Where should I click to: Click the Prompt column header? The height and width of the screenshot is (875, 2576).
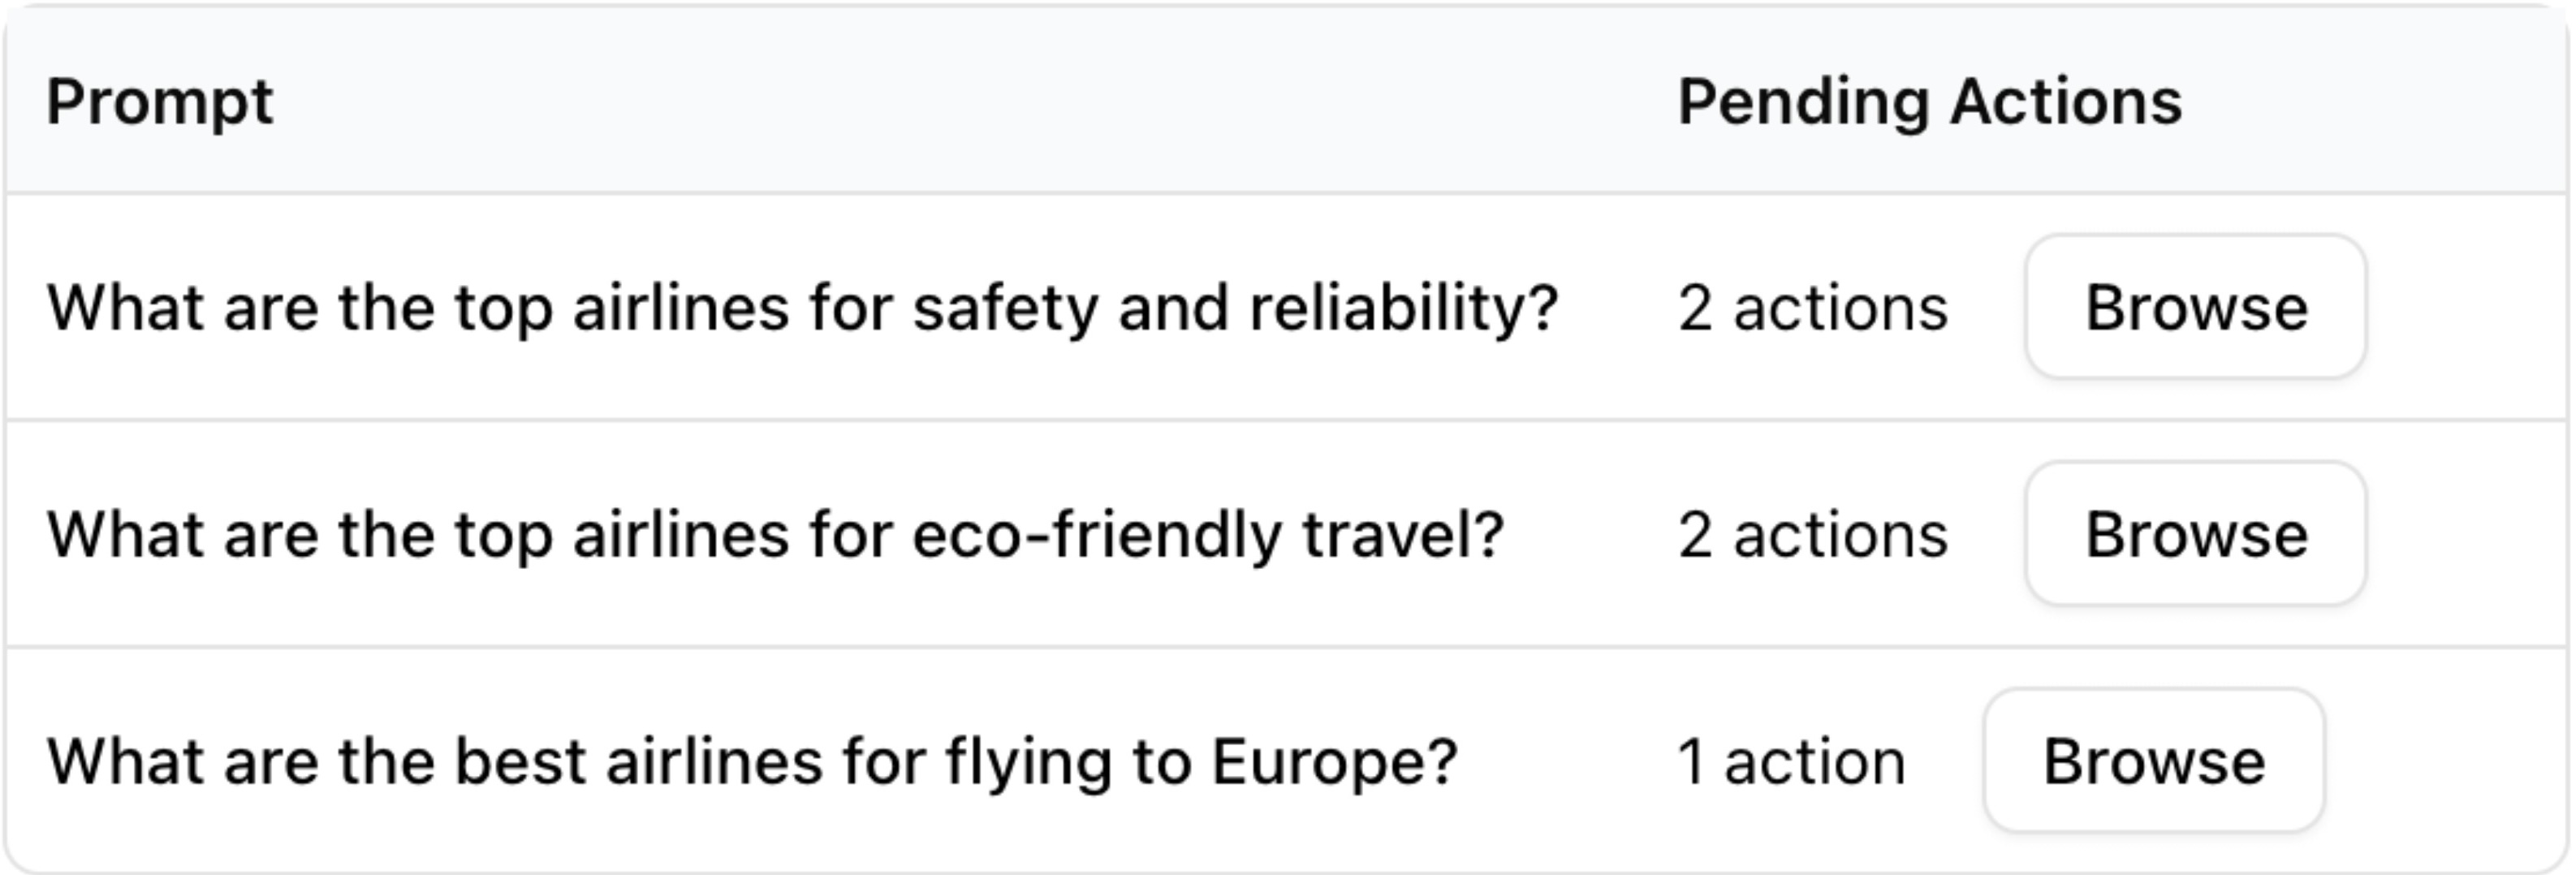click(160, 102)
